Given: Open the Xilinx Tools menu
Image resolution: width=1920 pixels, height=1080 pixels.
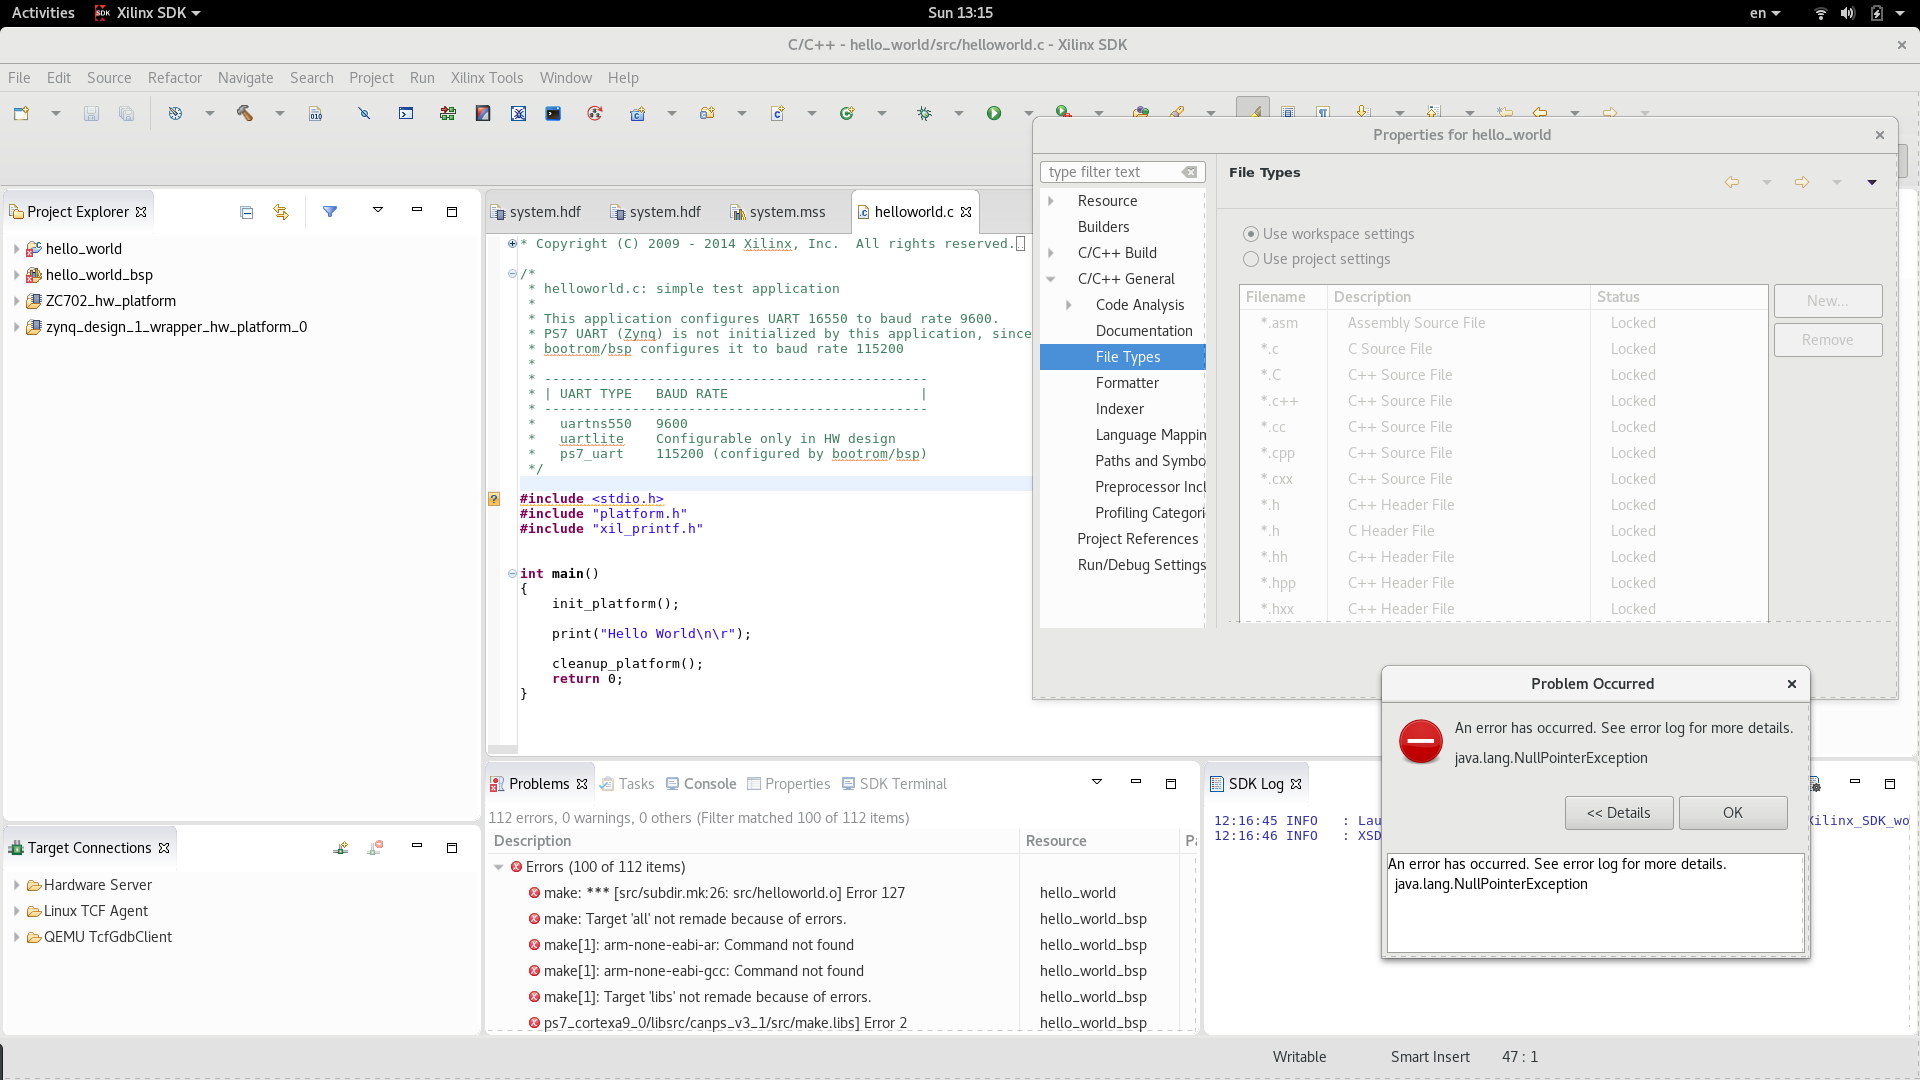Looking at the screenshot, I should click(x=486, y=78).
